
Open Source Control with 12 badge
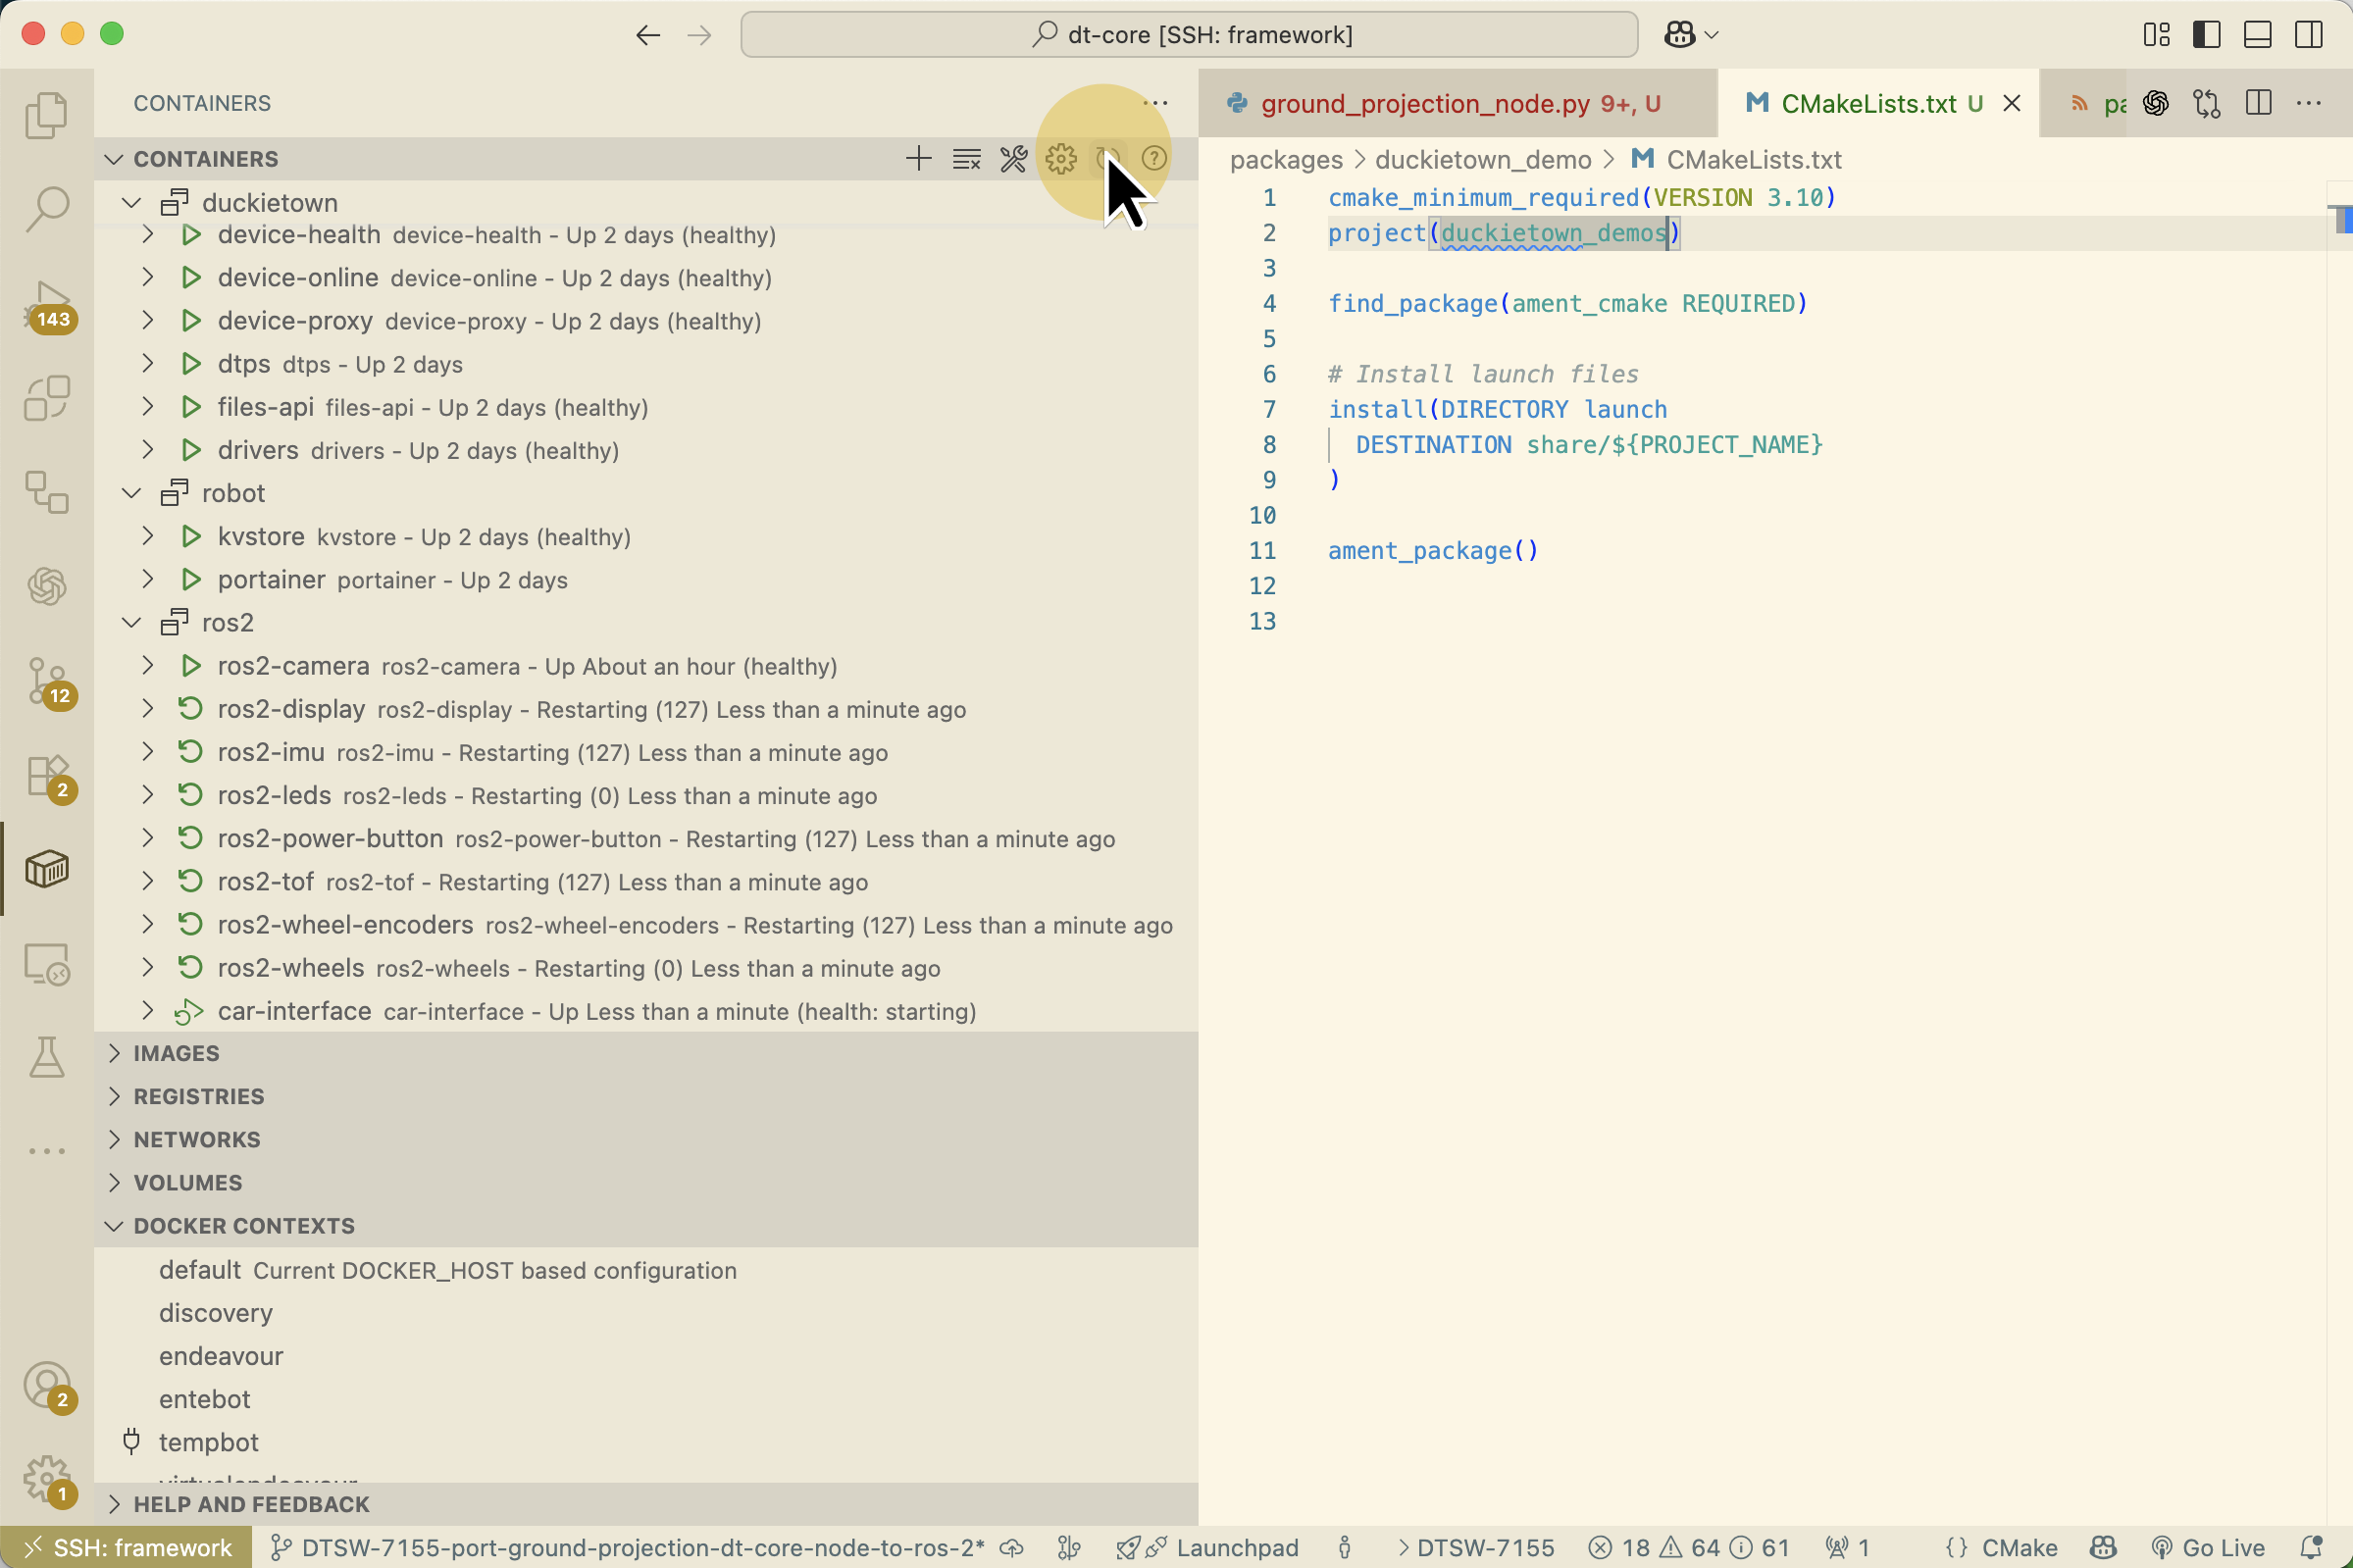(46, 681)
